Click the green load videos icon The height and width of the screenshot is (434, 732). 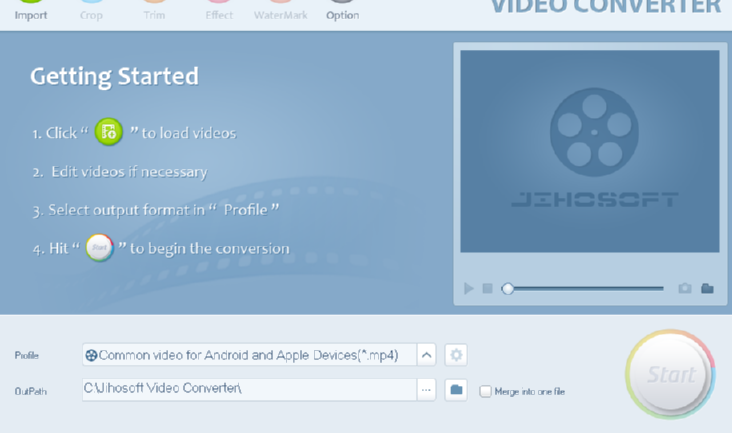click(109, 132)
